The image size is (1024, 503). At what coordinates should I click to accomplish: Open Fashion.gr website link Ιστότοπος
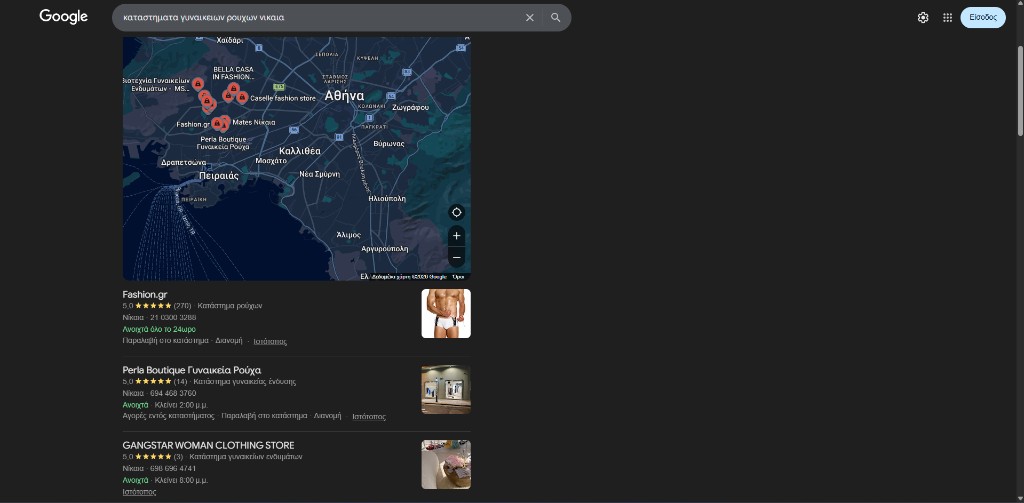coord(270,341)
